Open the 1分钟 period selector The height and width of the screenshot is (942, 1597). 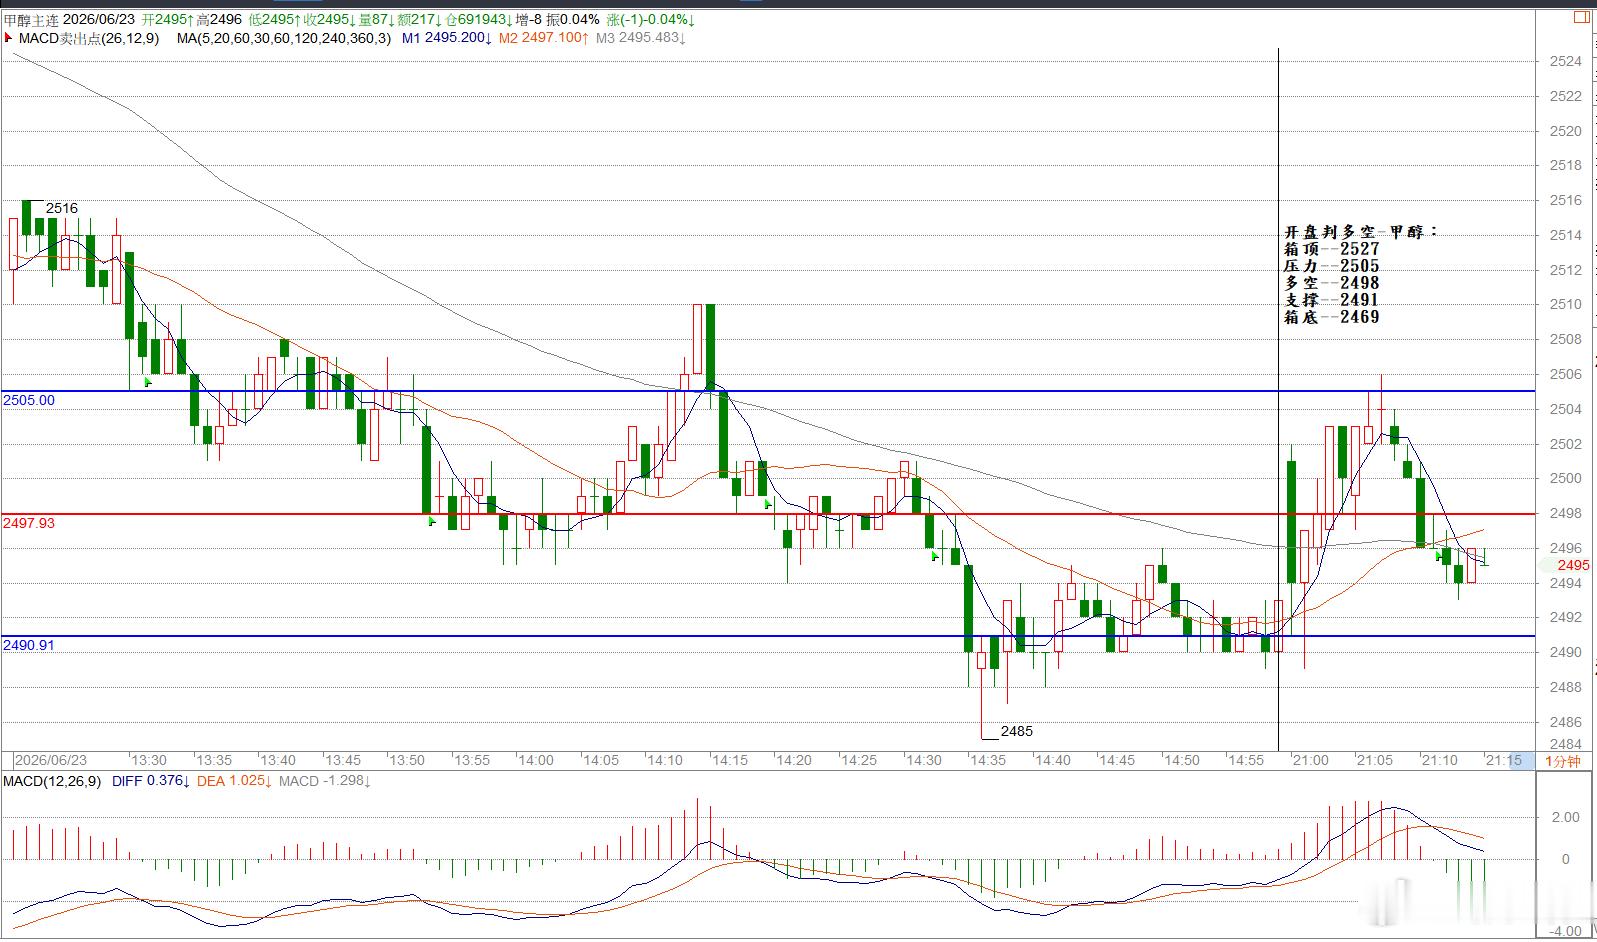pos(1563,761)
